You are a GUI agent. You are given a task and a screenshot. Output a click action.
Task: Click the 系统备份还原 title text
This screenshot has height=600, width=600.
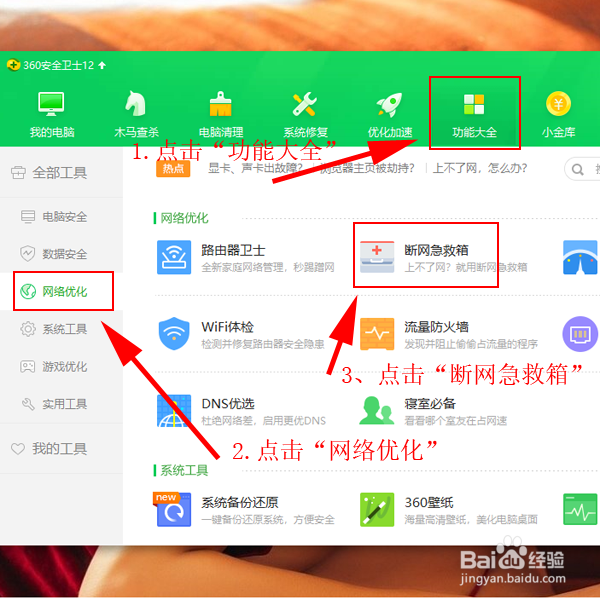point(240,502)
